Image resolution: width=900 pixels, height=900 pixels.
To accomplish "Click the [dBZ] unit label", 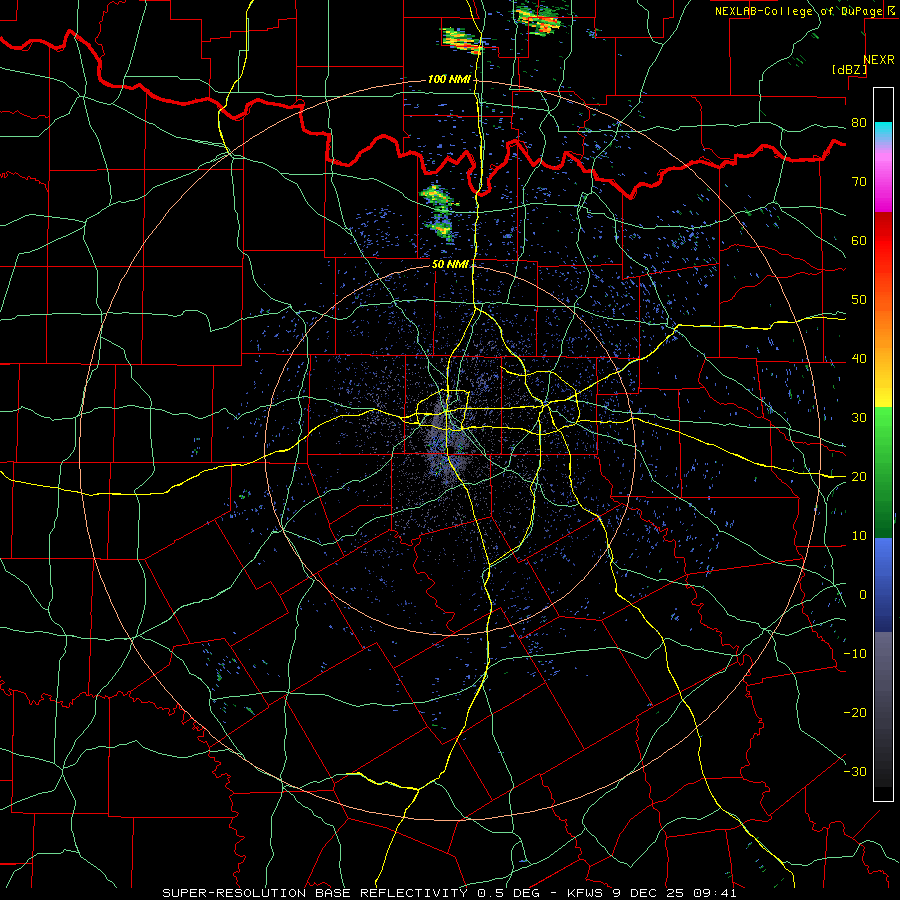I will click(x=849, y=69).
